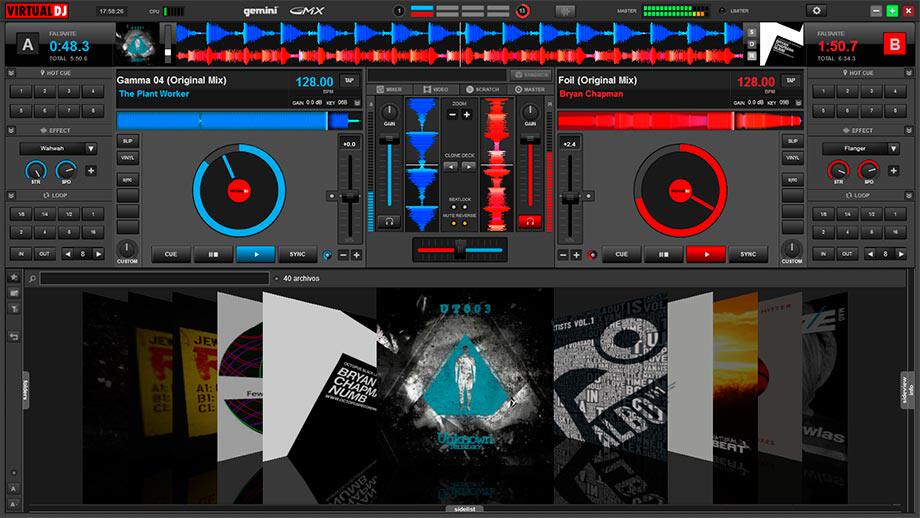Click the favorites star in the browser sidebar

(x=14, y=277)
